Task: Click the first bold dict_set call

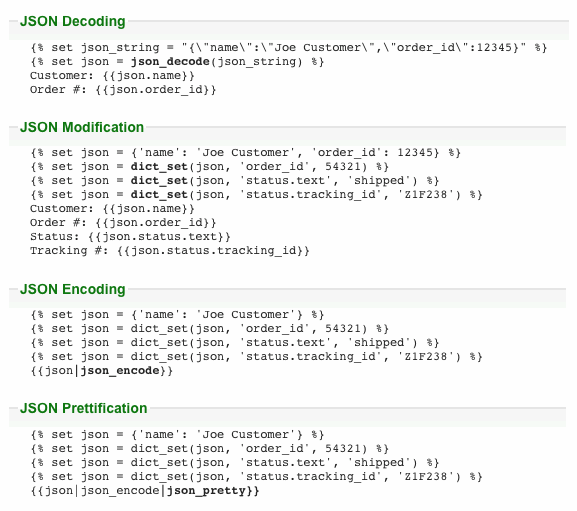Action: (x=159, y=166)
